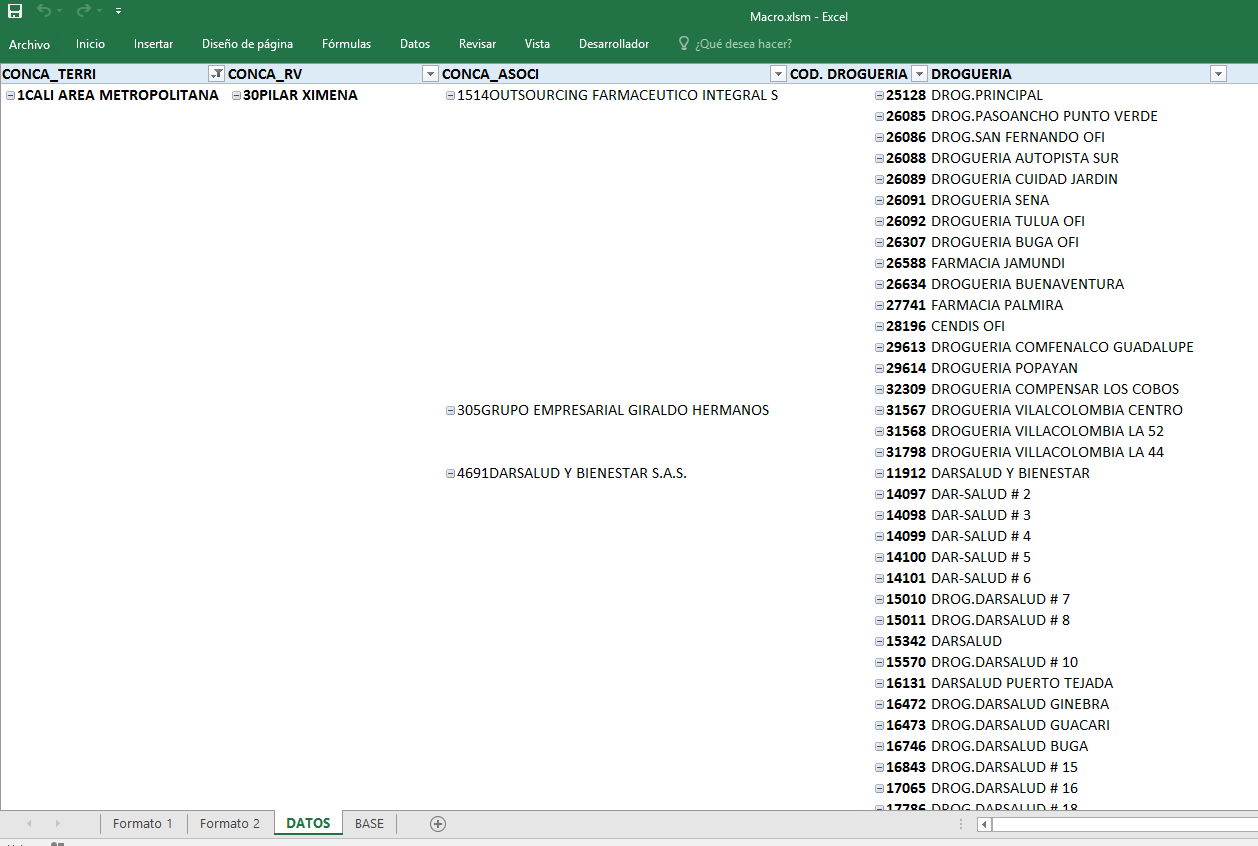
Task: Select the DROG.DARSALUD GUACARI cell
Action: click(1020, 726)
